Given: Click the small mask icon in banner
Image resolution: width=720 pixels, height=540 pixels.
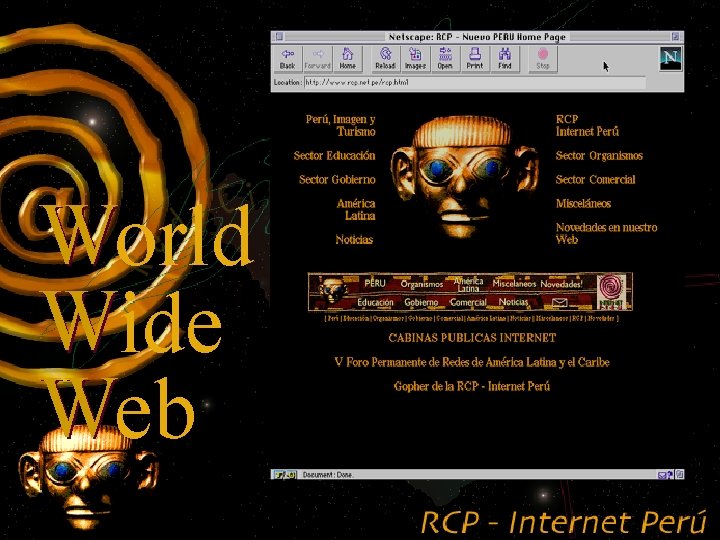Looking at the screenshot, I should point(332,290).
